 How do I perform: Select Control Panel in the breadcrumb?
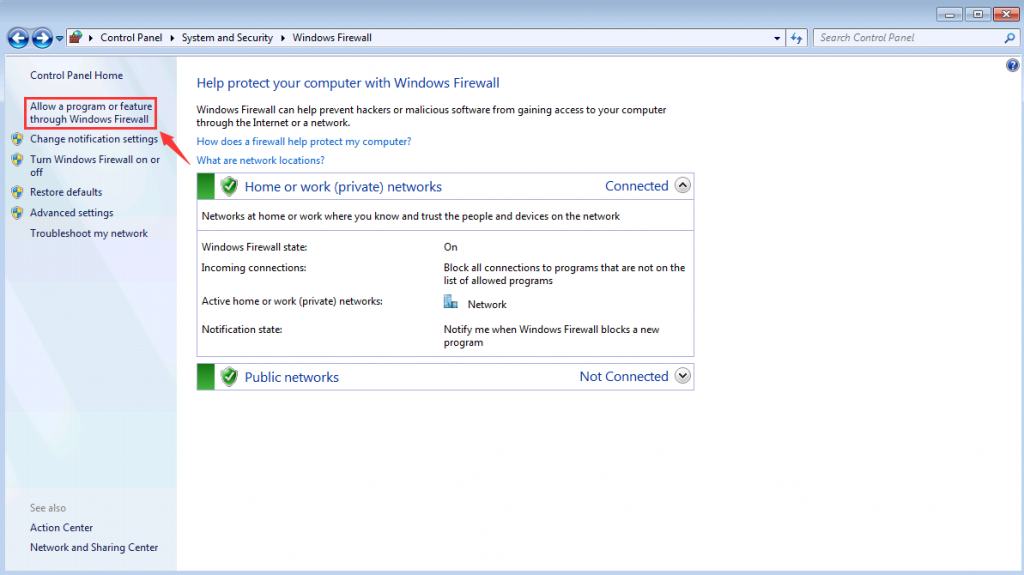pos(131,38)
